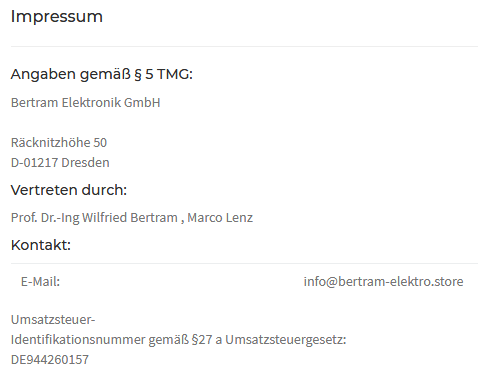Click the word Dresden in address

(x=85, y=163)
